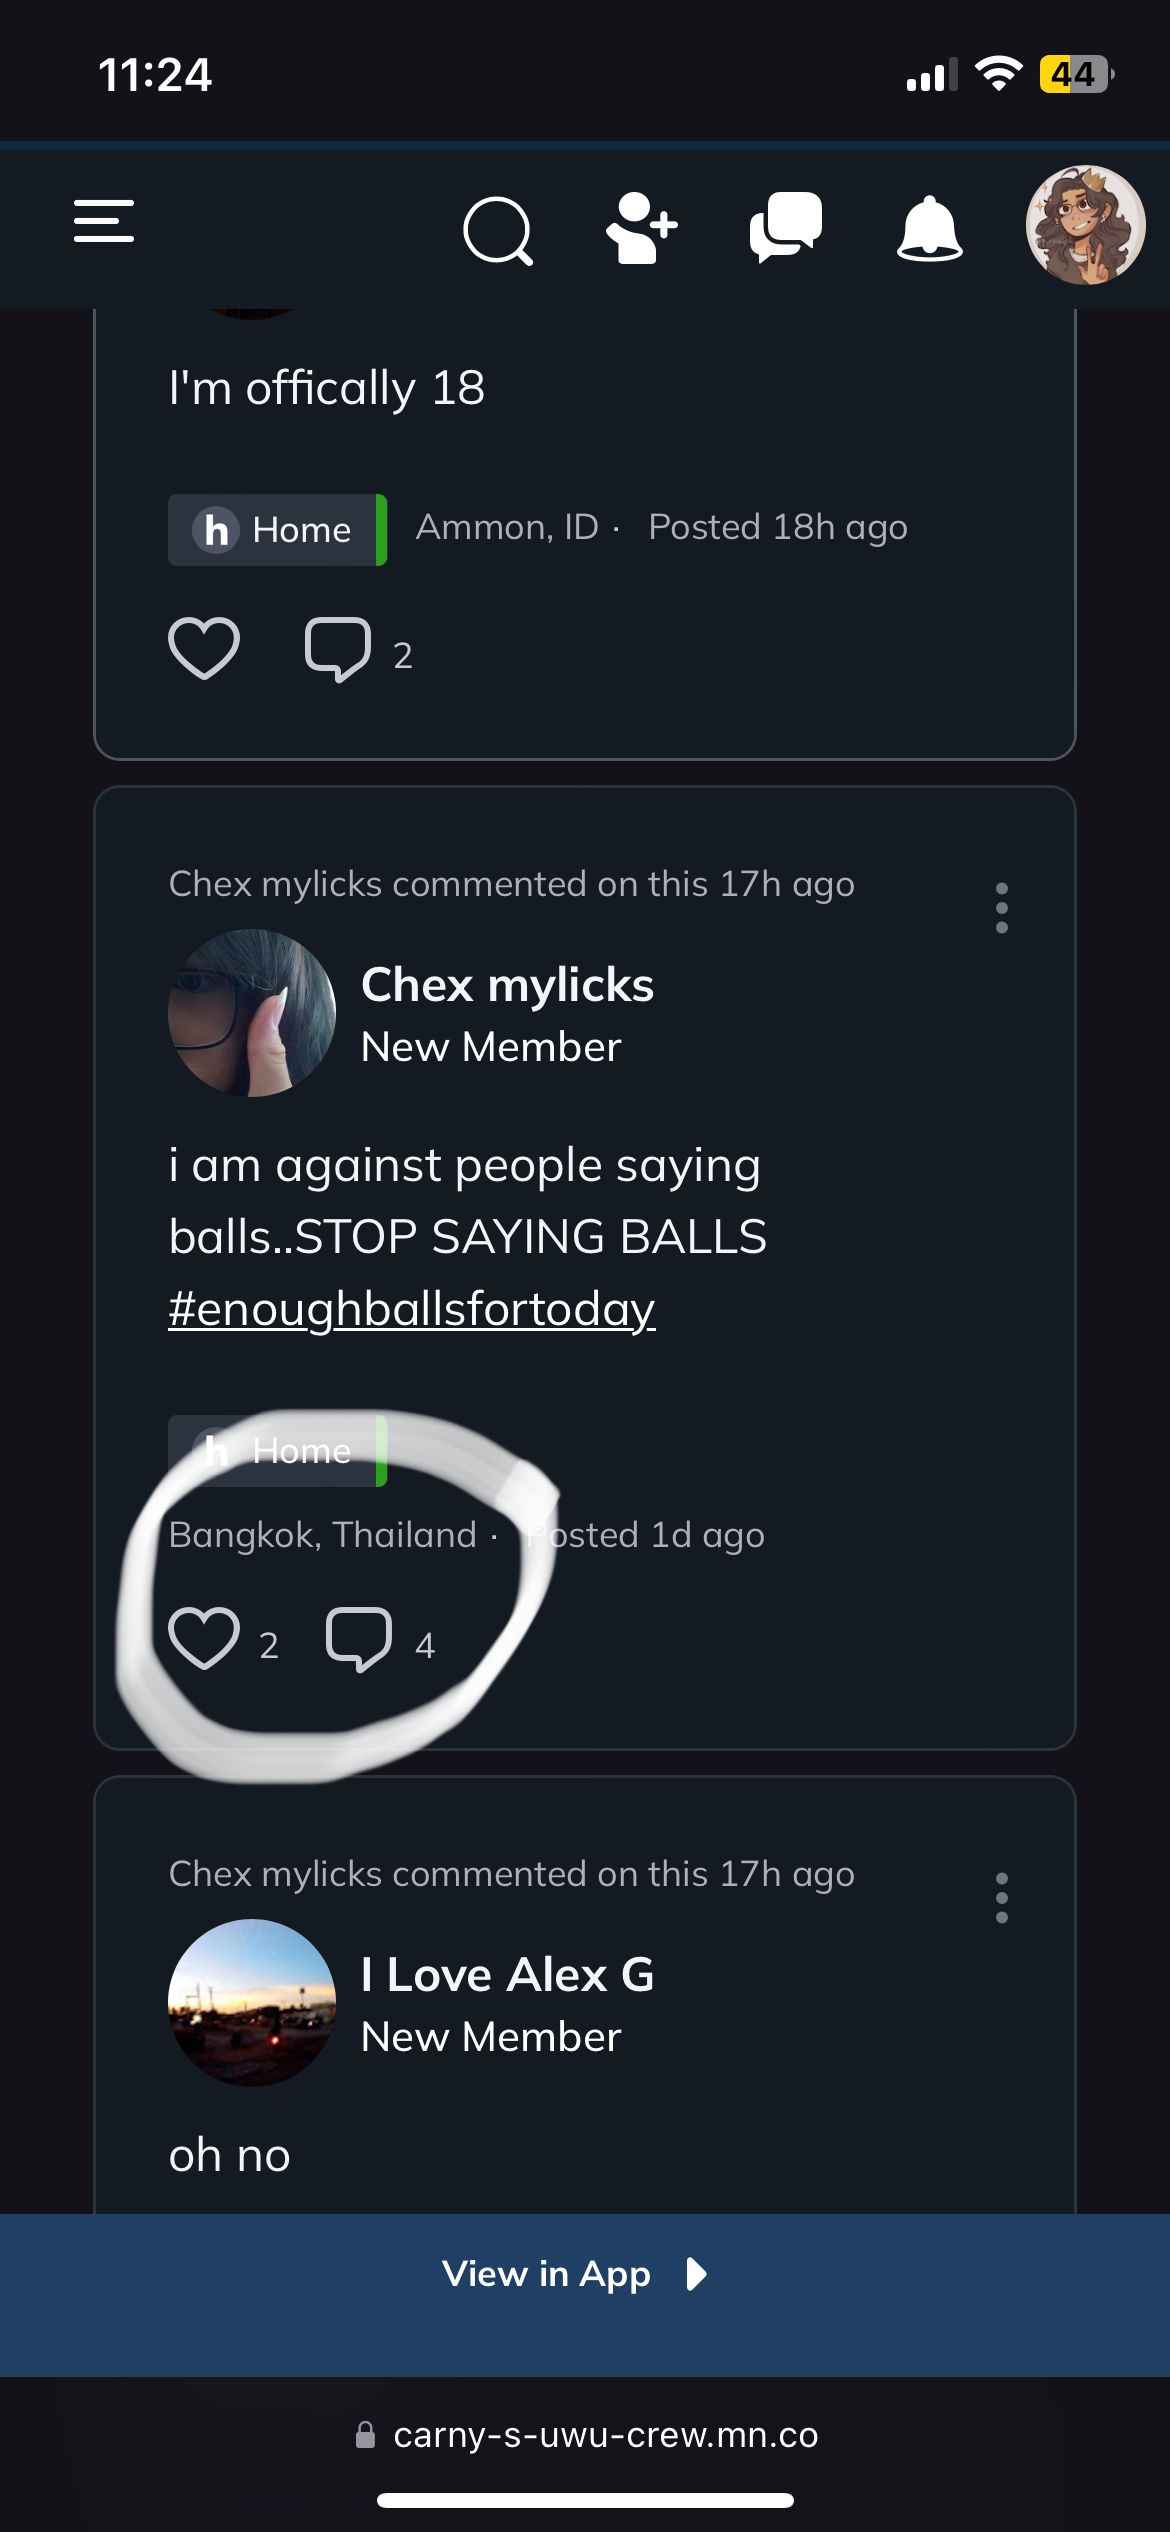The height and width of the screenshot is (2532, 1170).
Task: Open I Love Alex G's profile name
Action: pyautogui.click(x=507, y=1975)
